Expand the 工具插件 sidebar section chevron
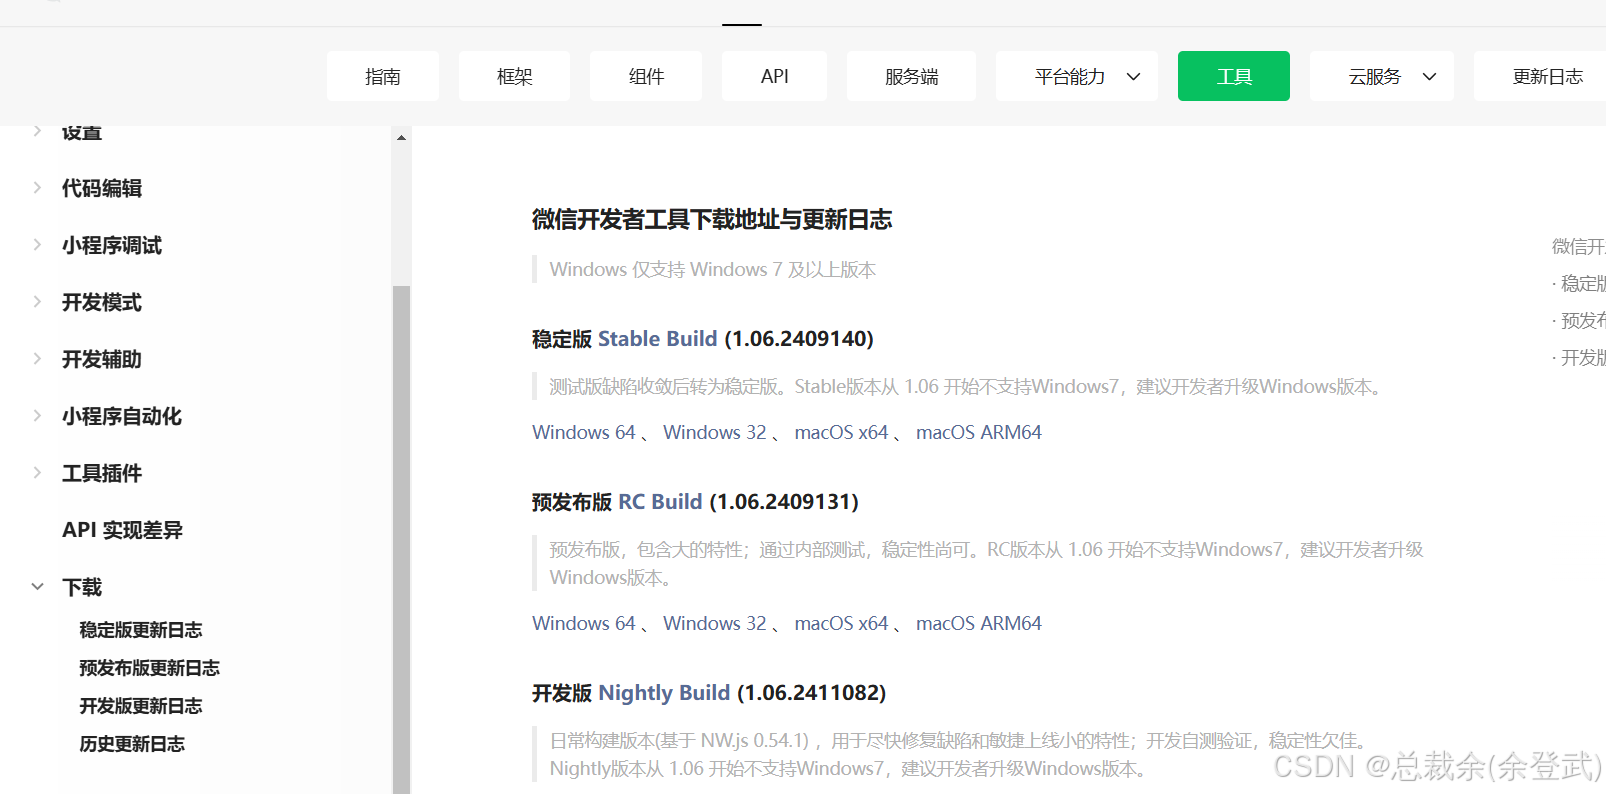Image resolution: width=1606 pixels, height=794 pixels. point(37,473)
